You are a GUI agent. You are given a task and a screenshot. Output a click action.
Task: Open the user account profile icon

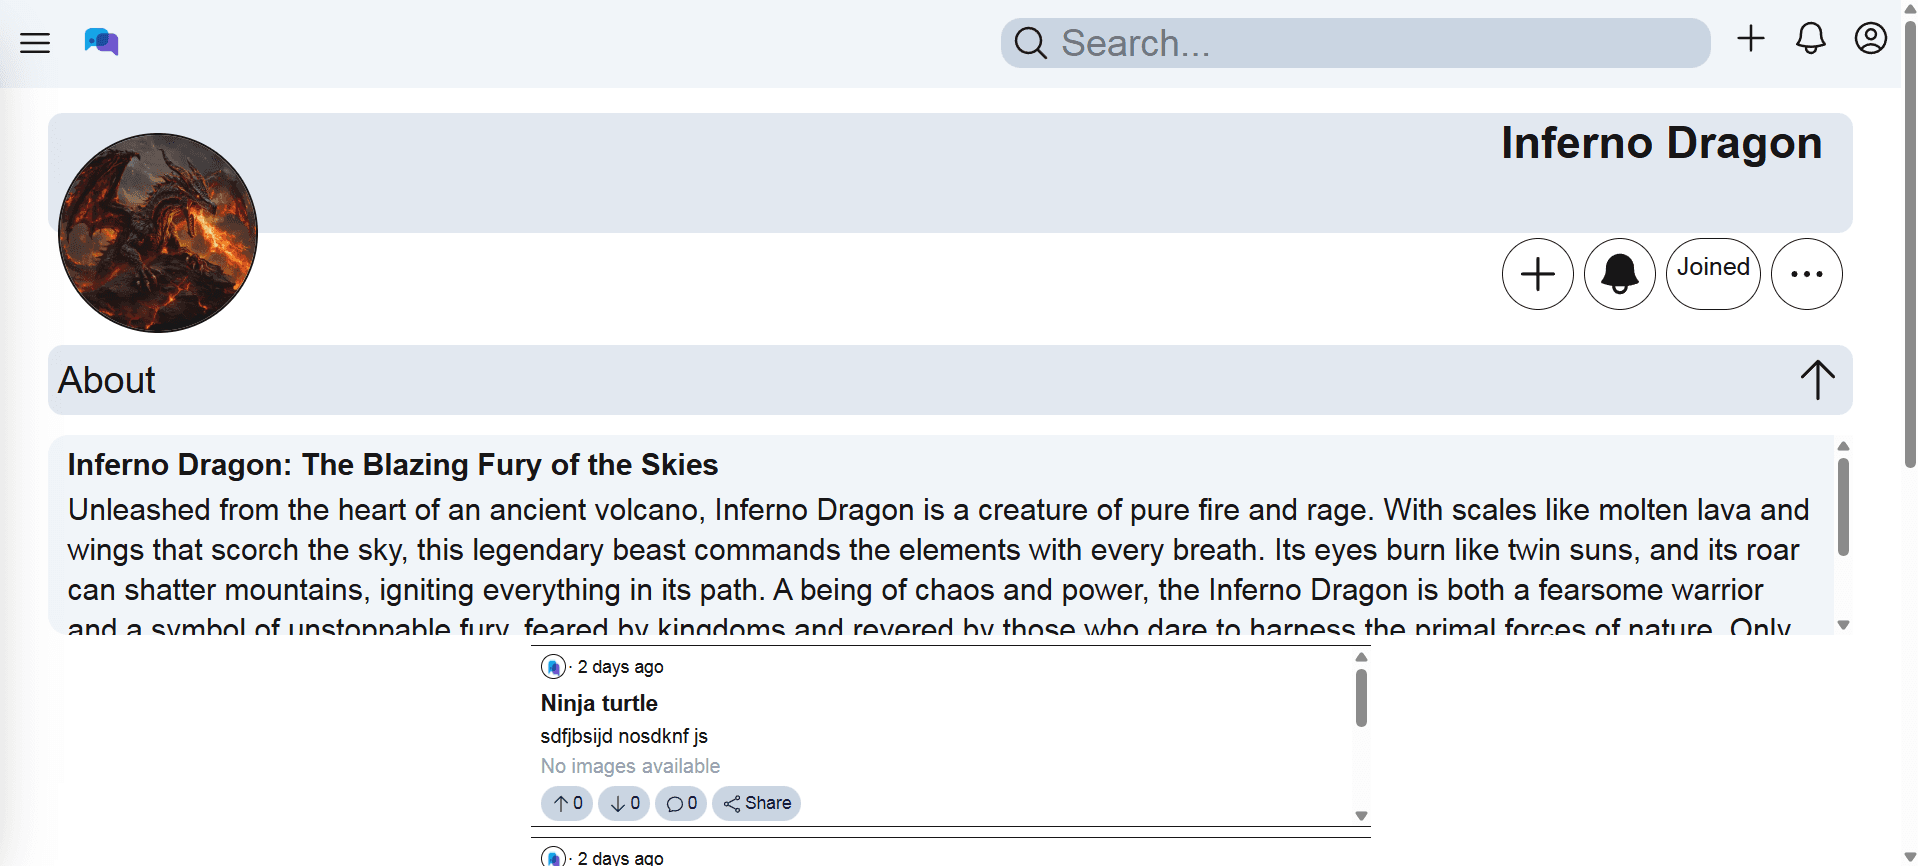point(1870,39)
